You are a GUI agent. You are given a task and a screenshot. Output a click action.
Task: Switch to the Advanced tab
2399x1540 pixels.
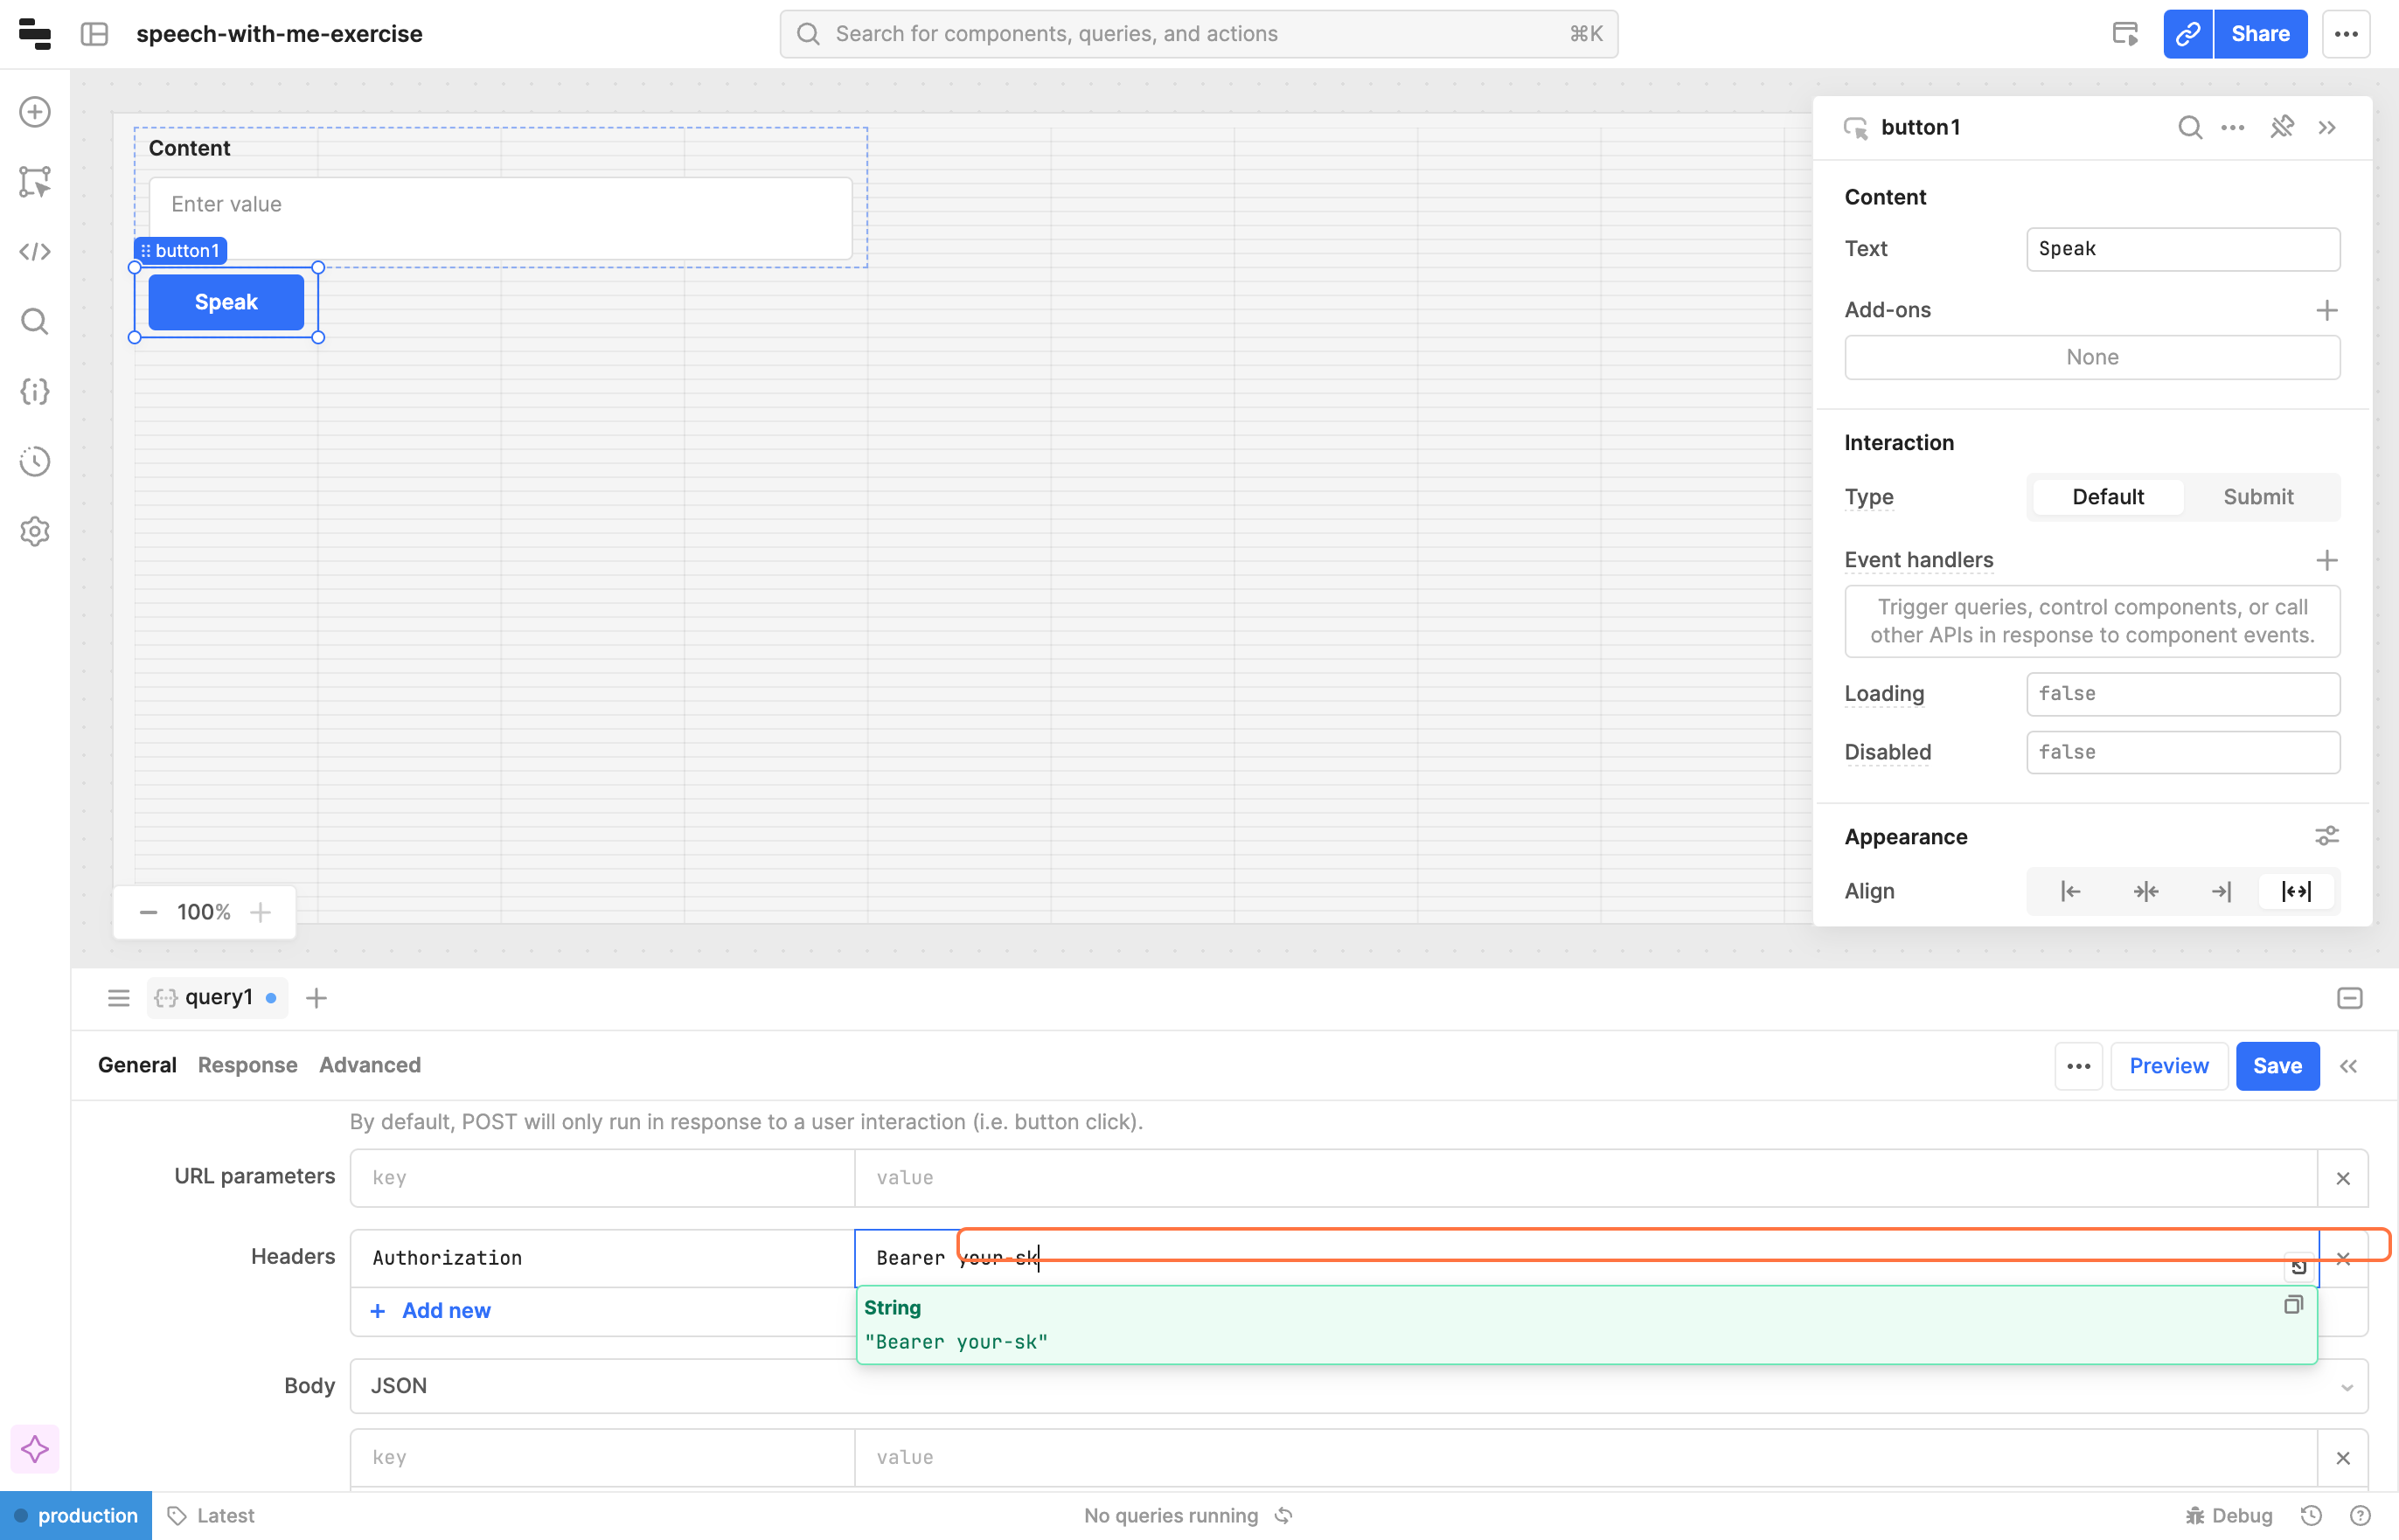369,1065
